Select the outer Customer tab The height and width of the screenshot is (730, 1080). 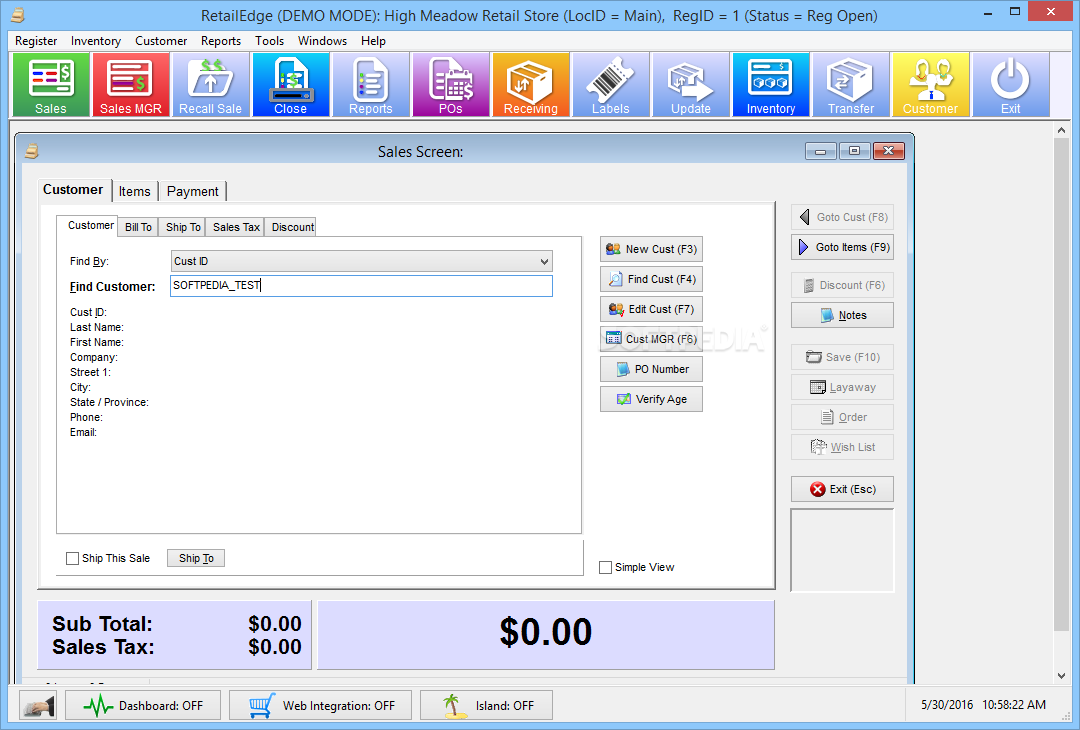coord(73,189)
